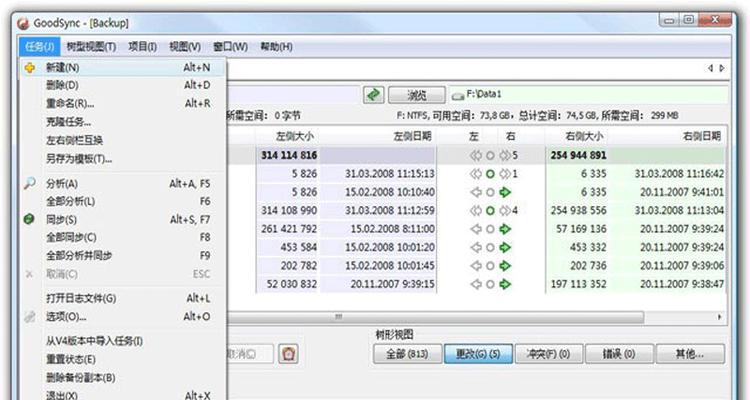Click the horizontal scrollbar thumb
Screen dimensions: 750x400
[x=435, y=317]
